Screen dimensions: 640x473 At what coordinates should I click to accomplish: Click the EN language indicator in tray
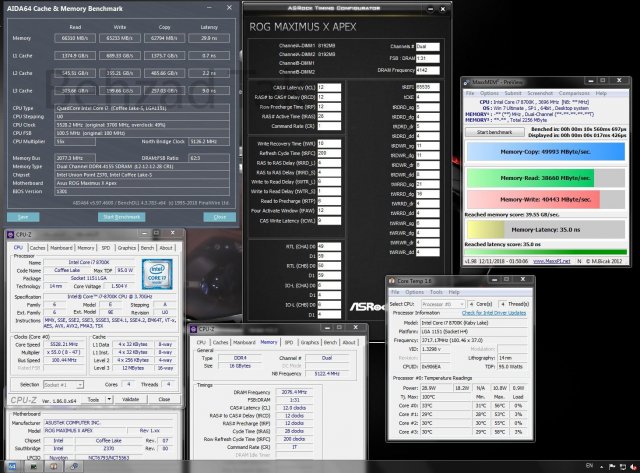tap(589, 466)
